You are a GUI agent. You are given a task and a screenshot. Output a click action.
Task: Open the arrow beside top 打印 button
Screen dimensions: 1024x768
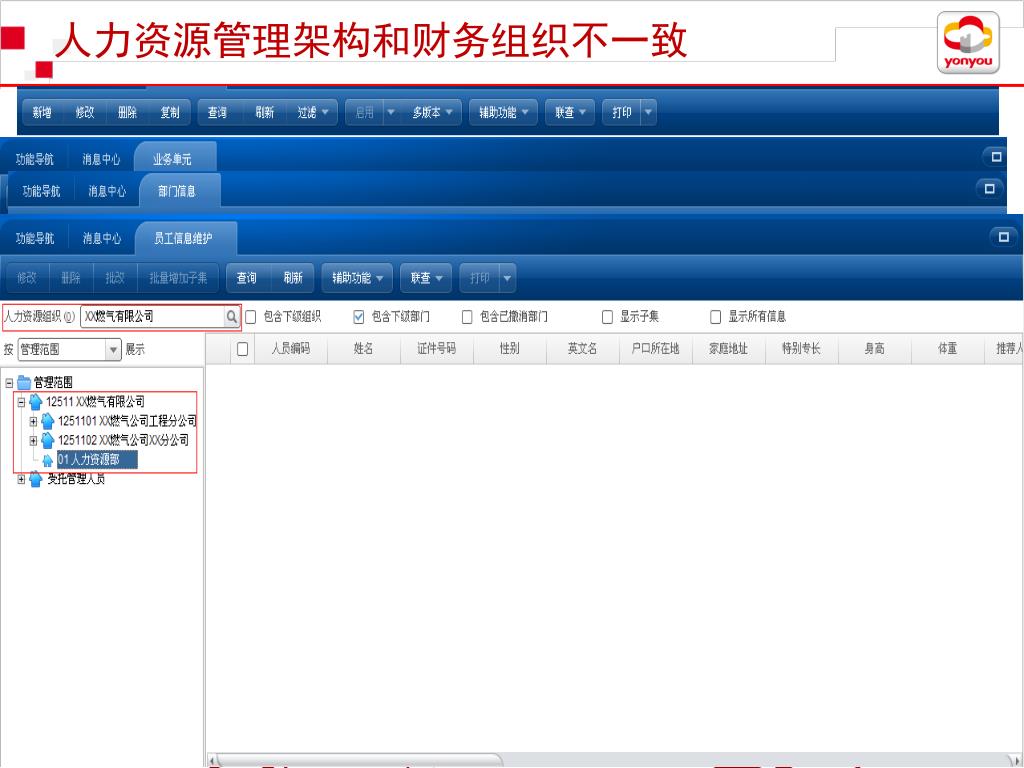click(648, 112)
